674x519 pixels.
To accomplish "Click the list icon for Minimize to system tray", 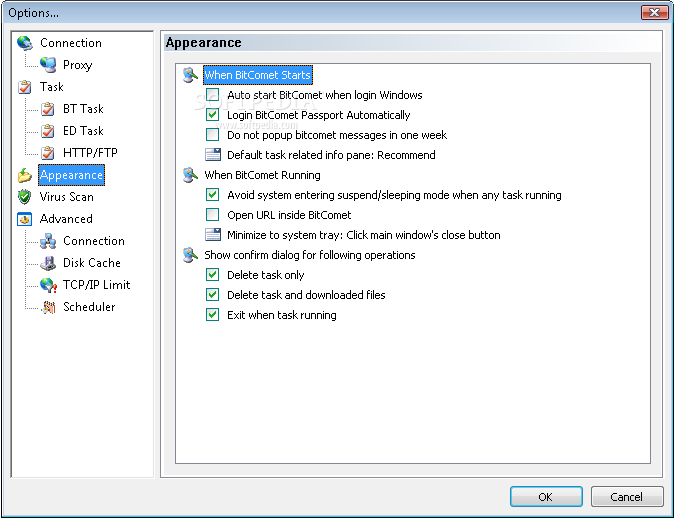I will [213, 235].
